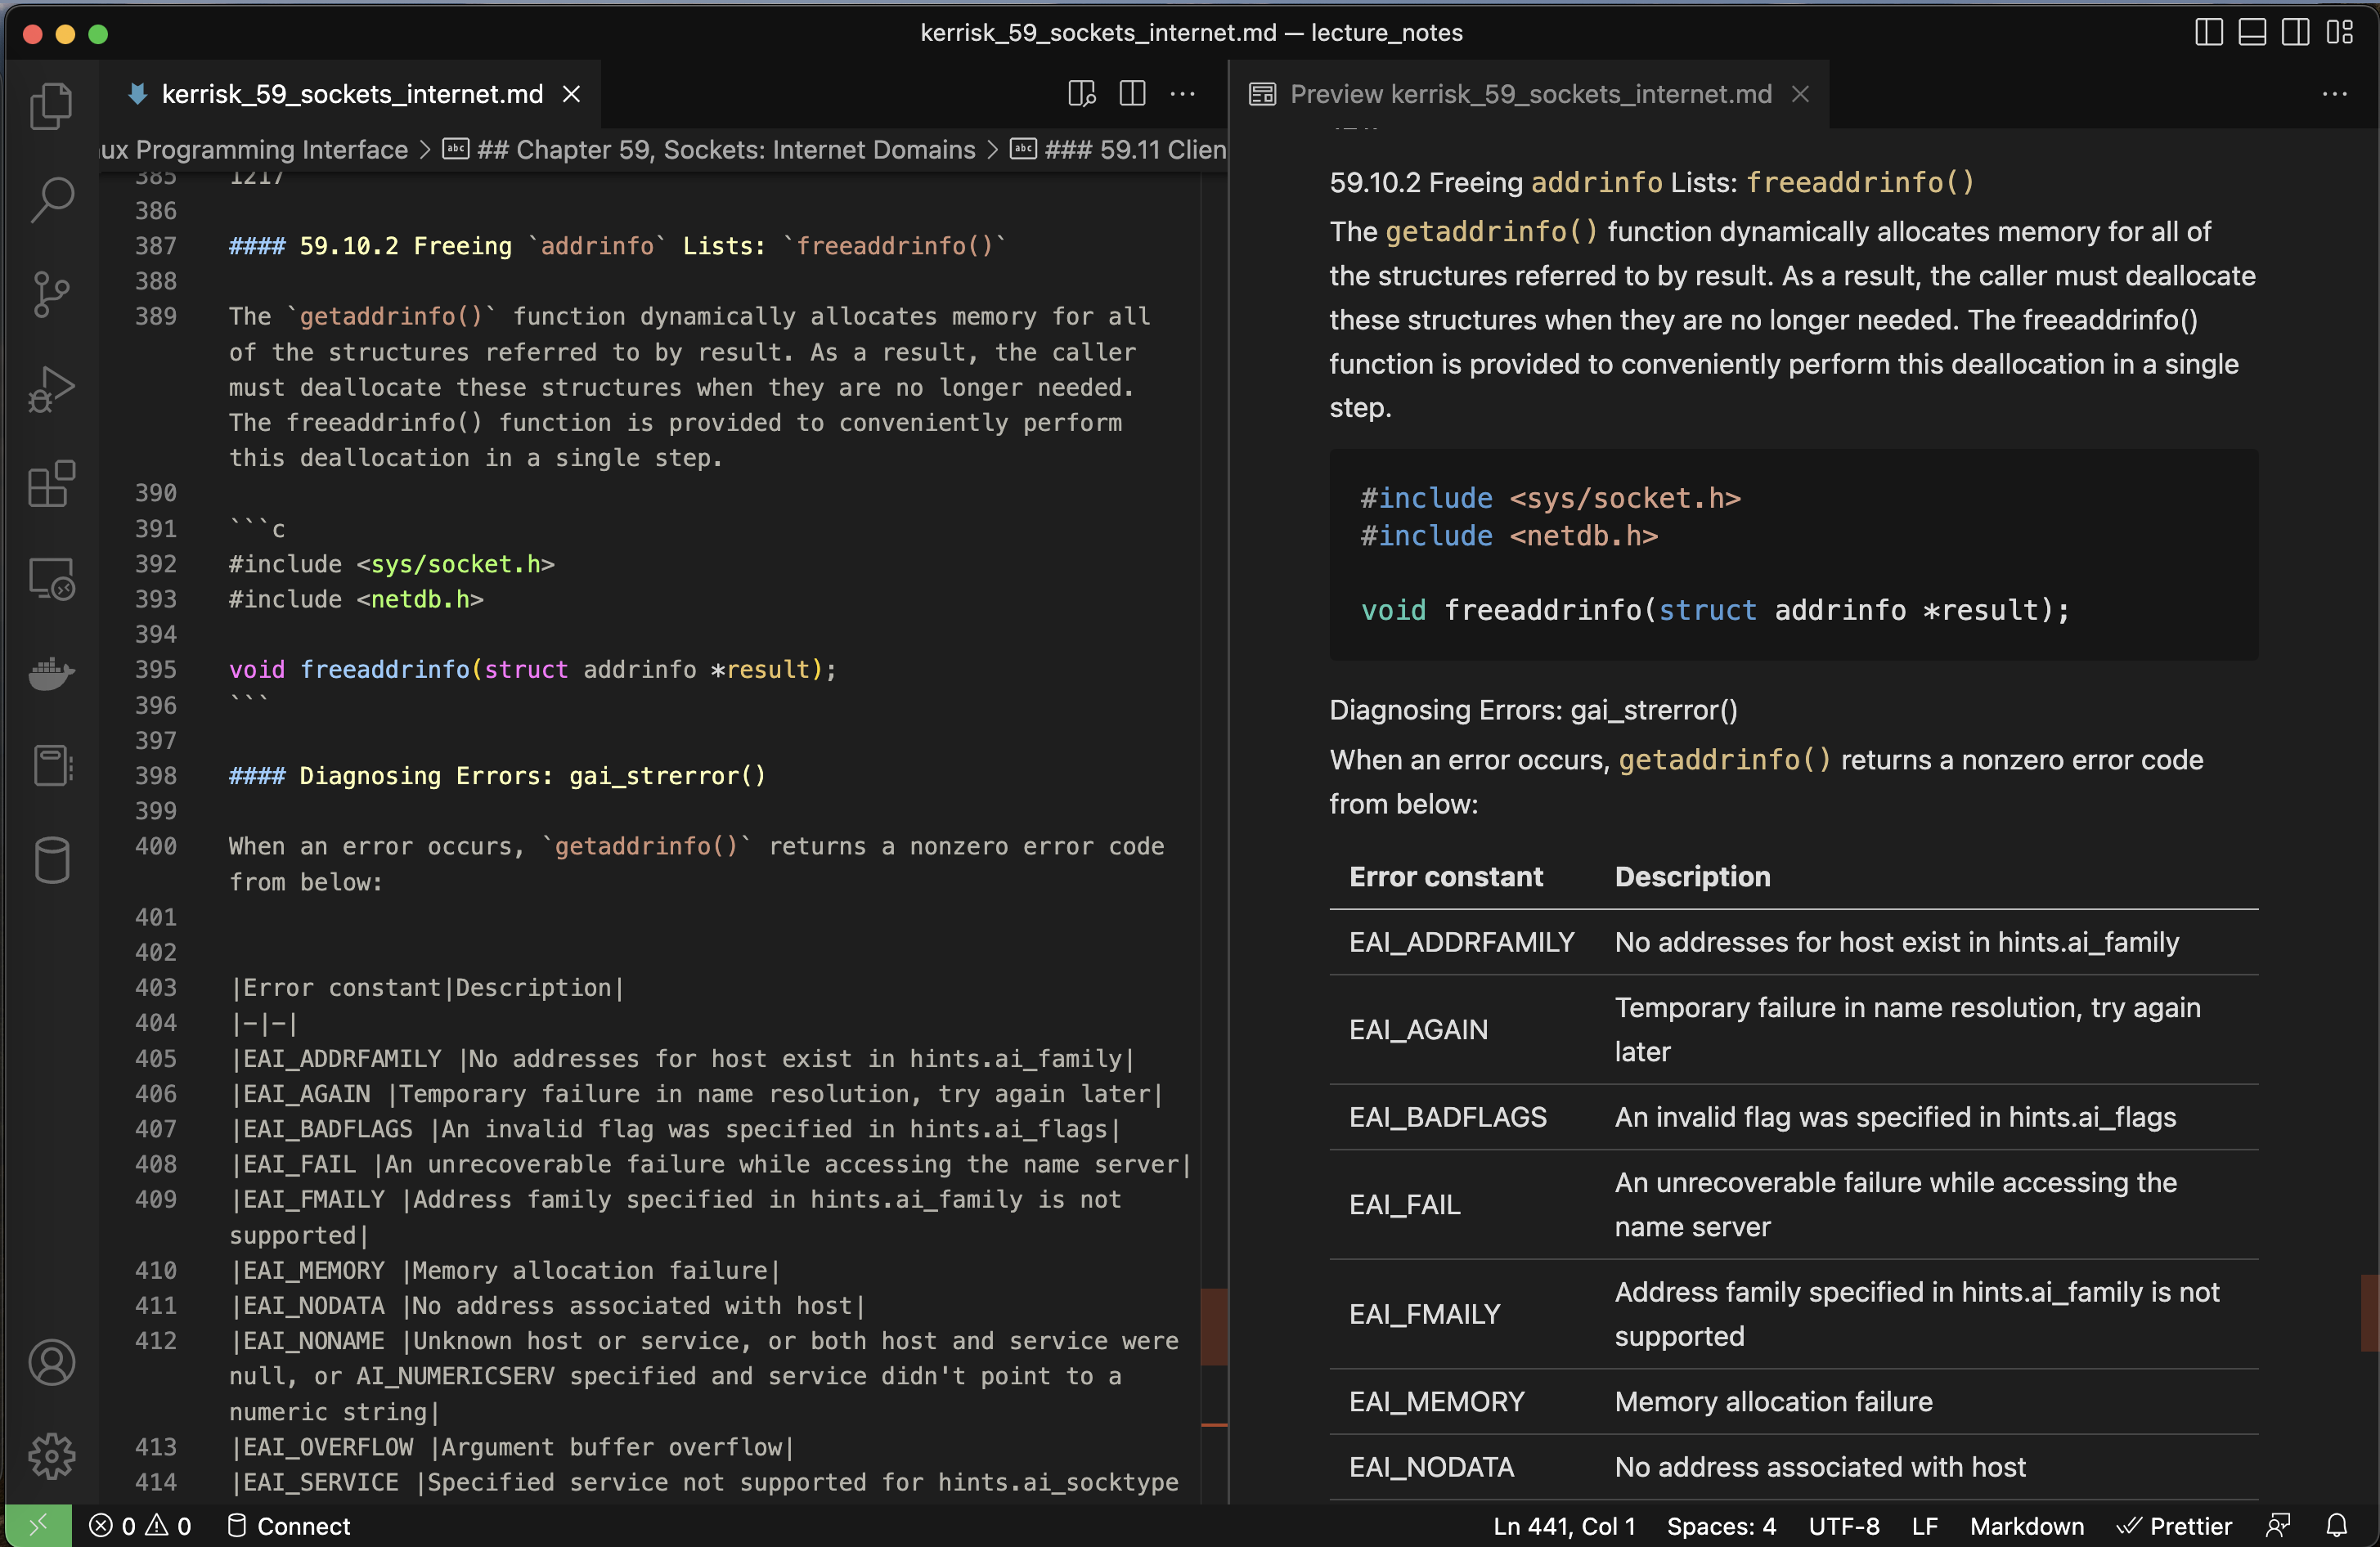Viewport: 2380px width, 1547px height.
Task: Change indentation Spaces: 4
Action: [x=1721, y=1526]
